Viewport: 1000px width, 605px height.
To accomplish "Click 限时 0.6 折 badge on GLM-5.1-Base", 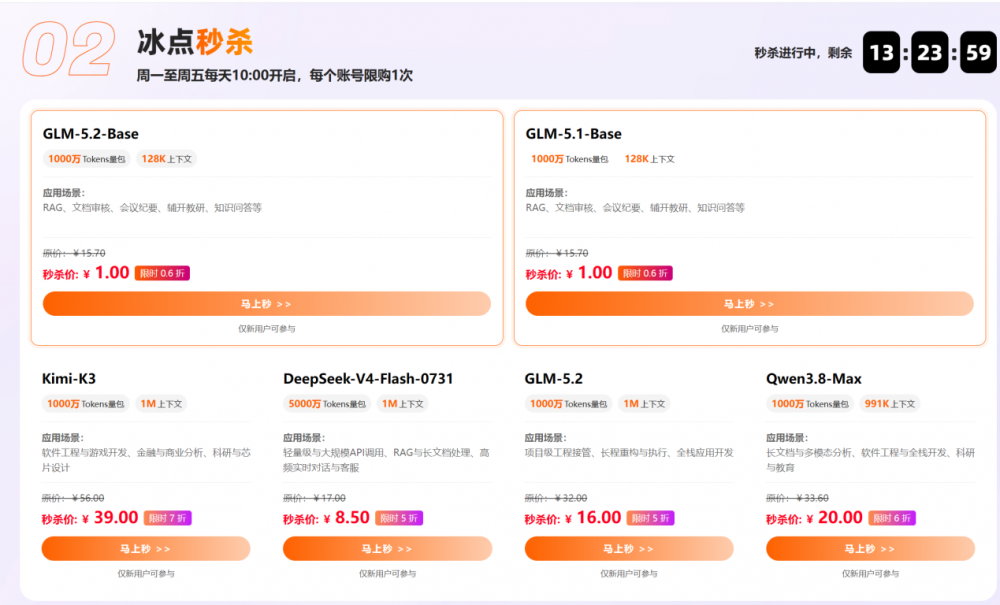I will coord(645,273).
